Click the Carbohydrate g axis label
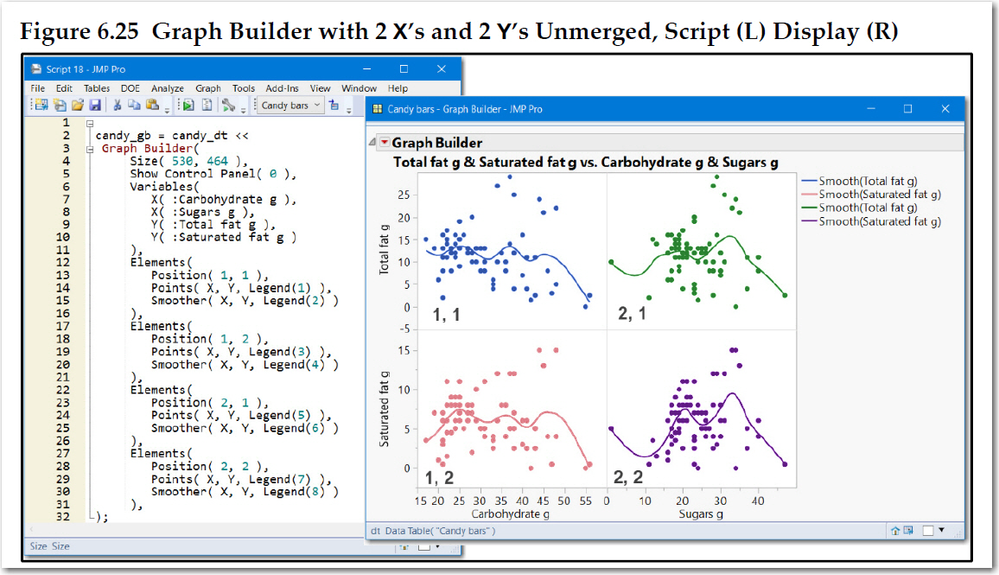 [x=510, y=514]
